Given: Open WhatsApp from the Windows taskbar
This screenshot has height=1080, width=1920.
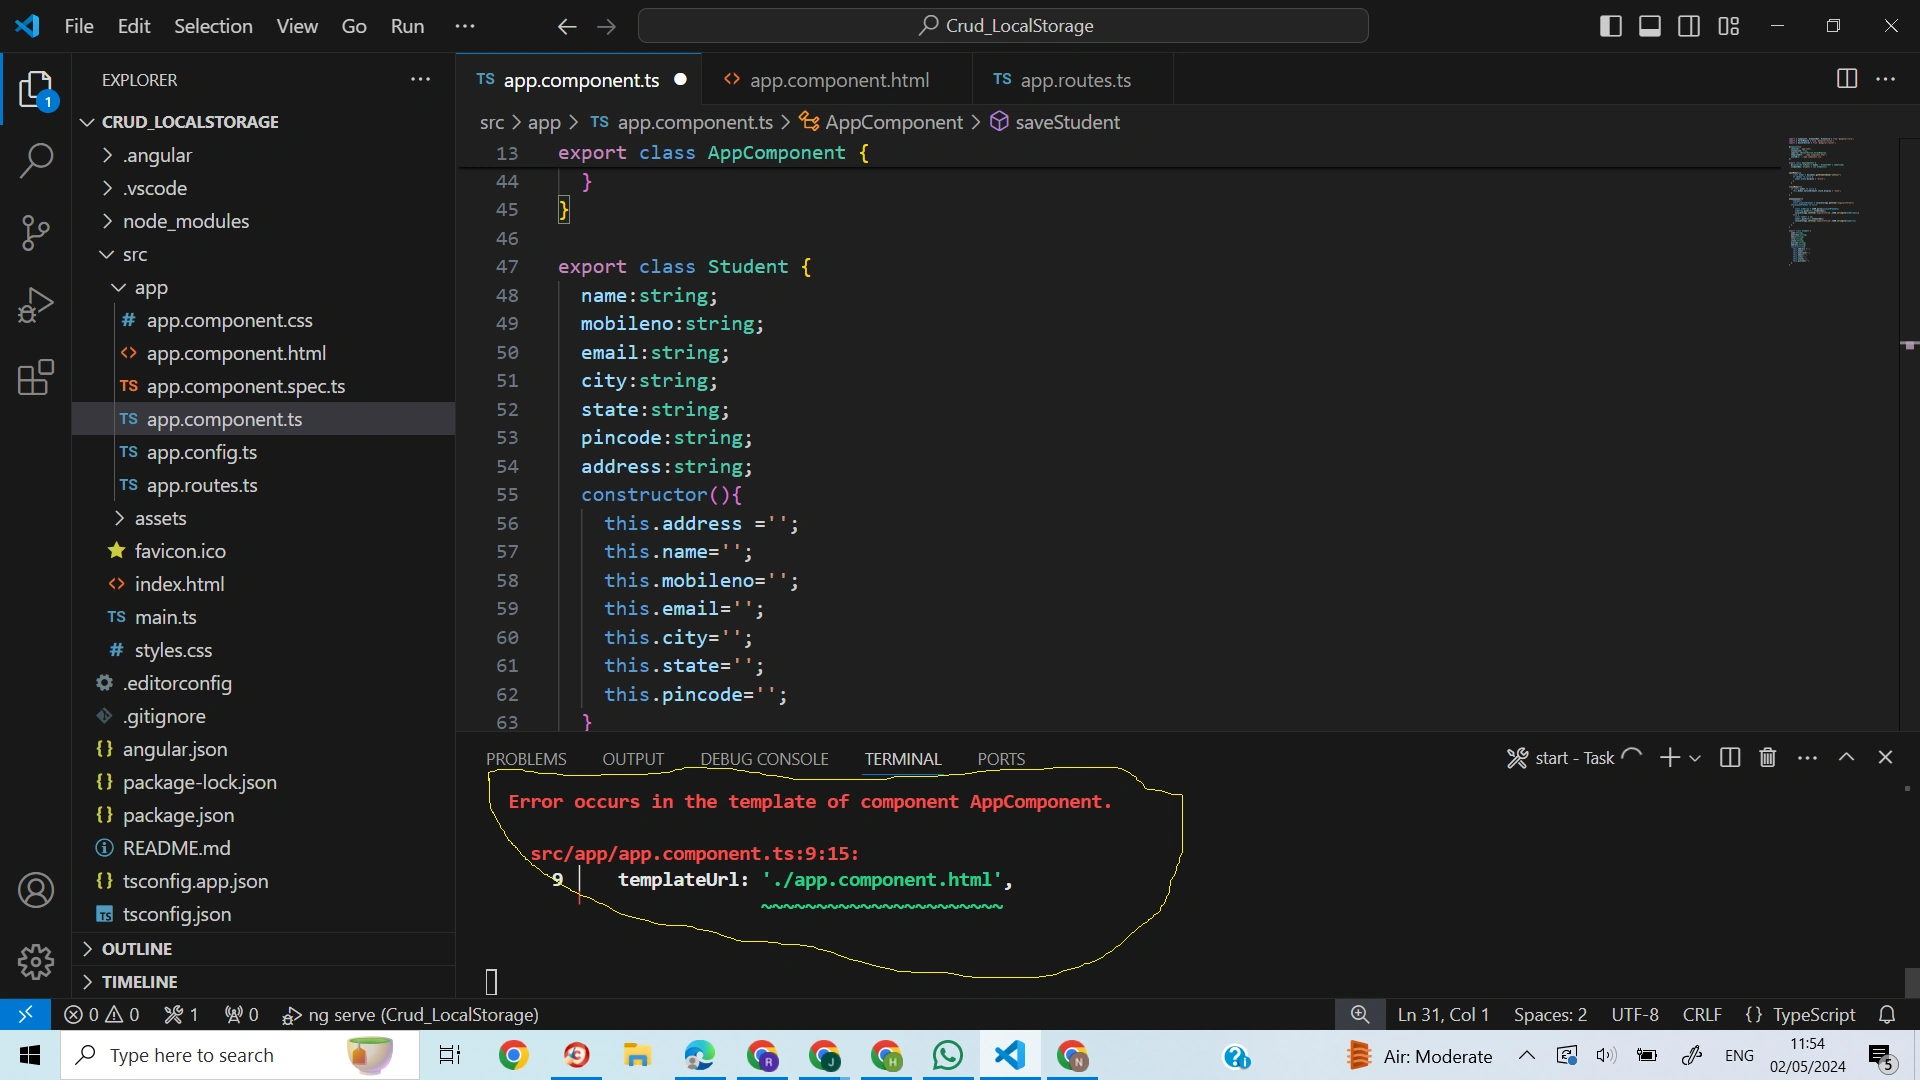Looking at the screenshot, I should coord(948,1056).
